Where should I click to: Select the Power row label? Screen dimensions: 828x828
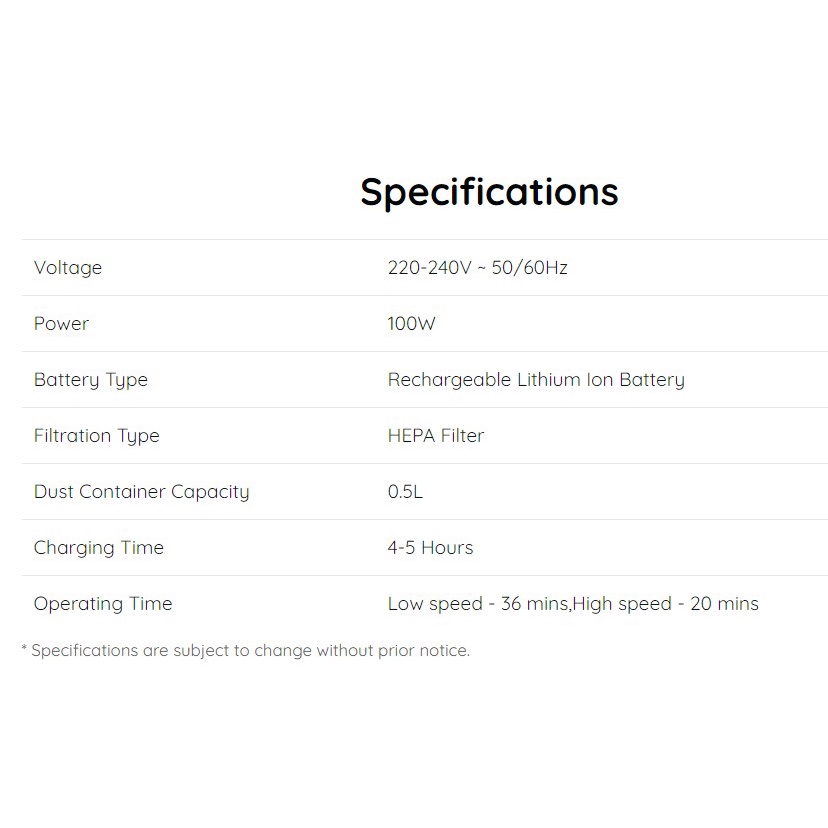[x=61, y=324]
